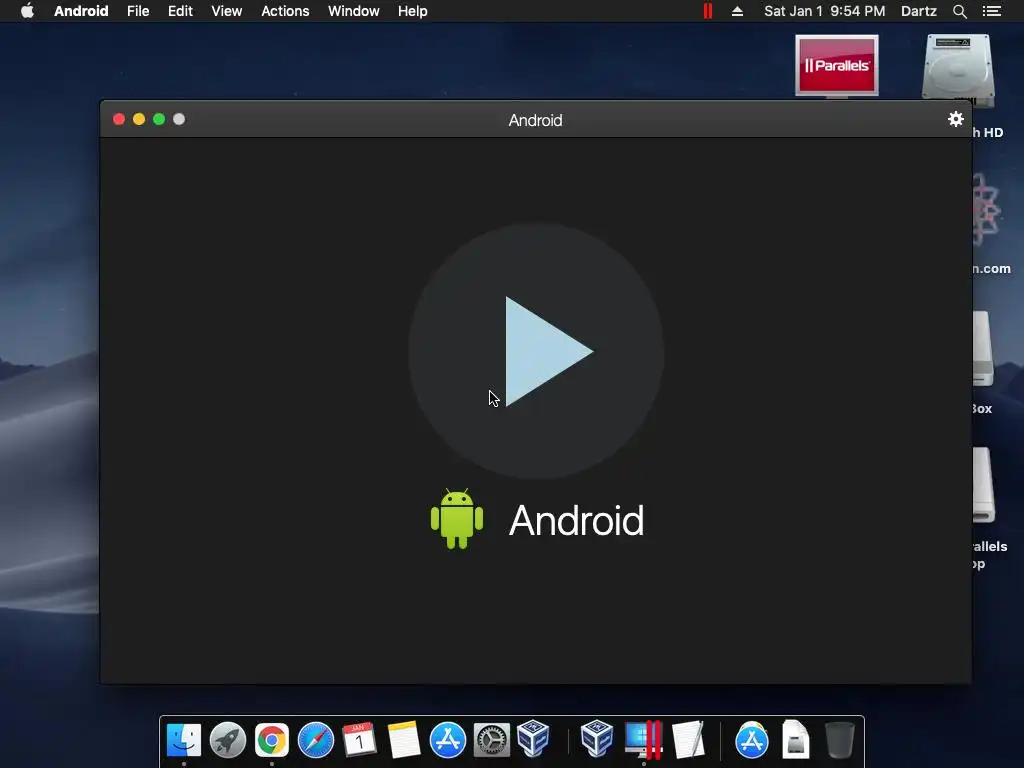Launch Google Chrome from the Dock
1024x768 pixels.
(x=272, y=741)
